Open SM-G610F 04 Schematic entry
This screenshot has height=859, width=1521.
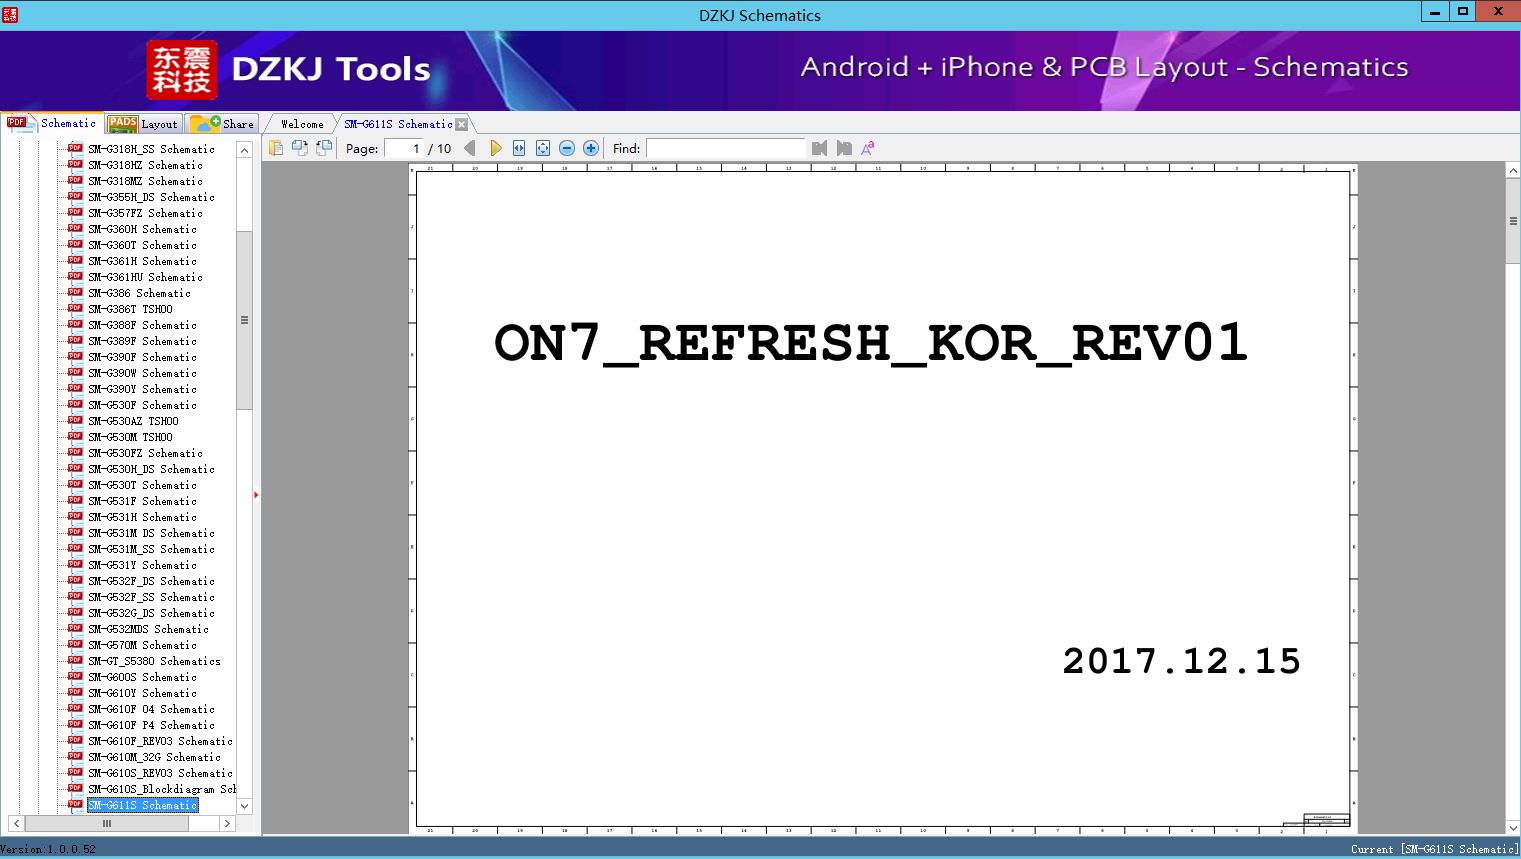151,709
